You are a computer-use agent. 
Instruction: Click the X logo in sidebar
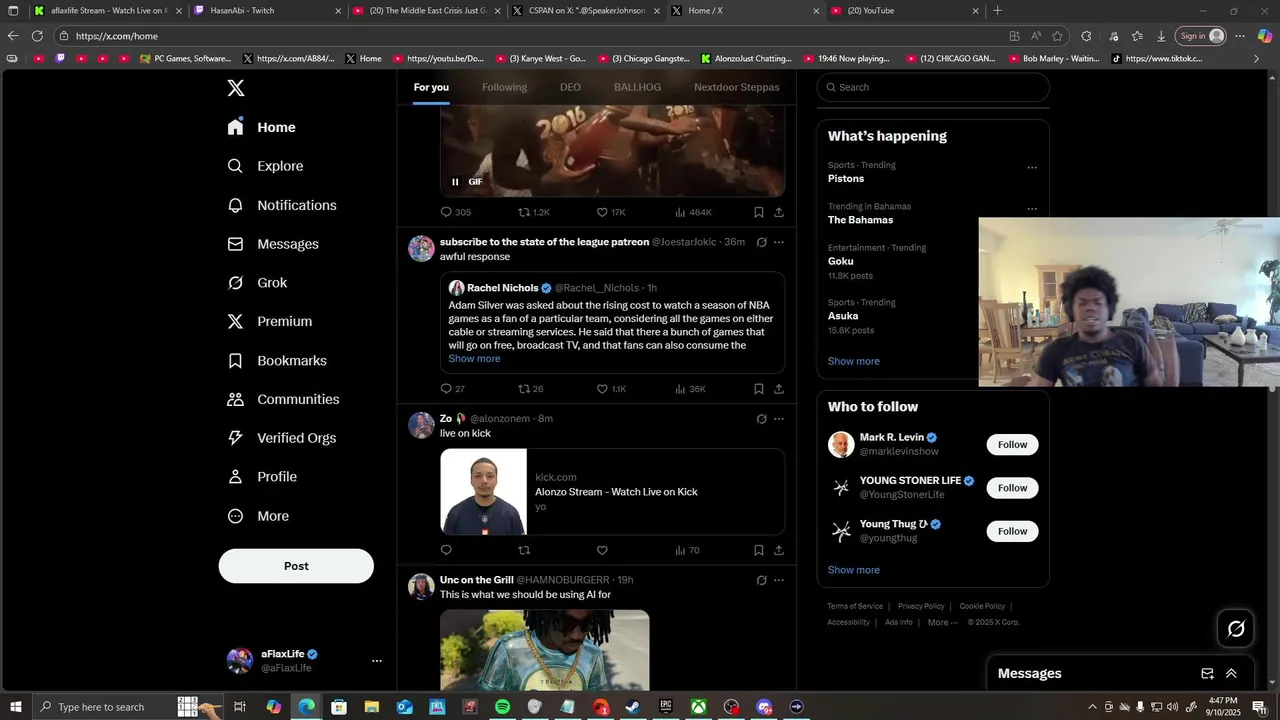pos(236,88)
